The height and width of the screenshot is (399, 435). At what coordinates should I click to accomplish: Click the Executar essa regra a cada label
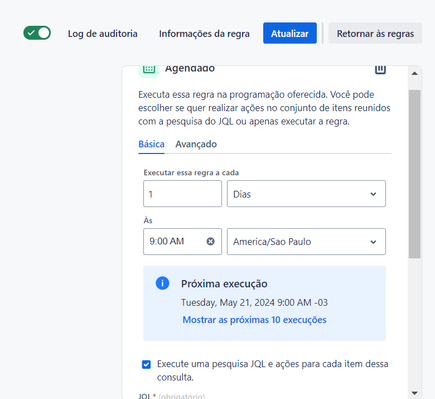[191, 173]
